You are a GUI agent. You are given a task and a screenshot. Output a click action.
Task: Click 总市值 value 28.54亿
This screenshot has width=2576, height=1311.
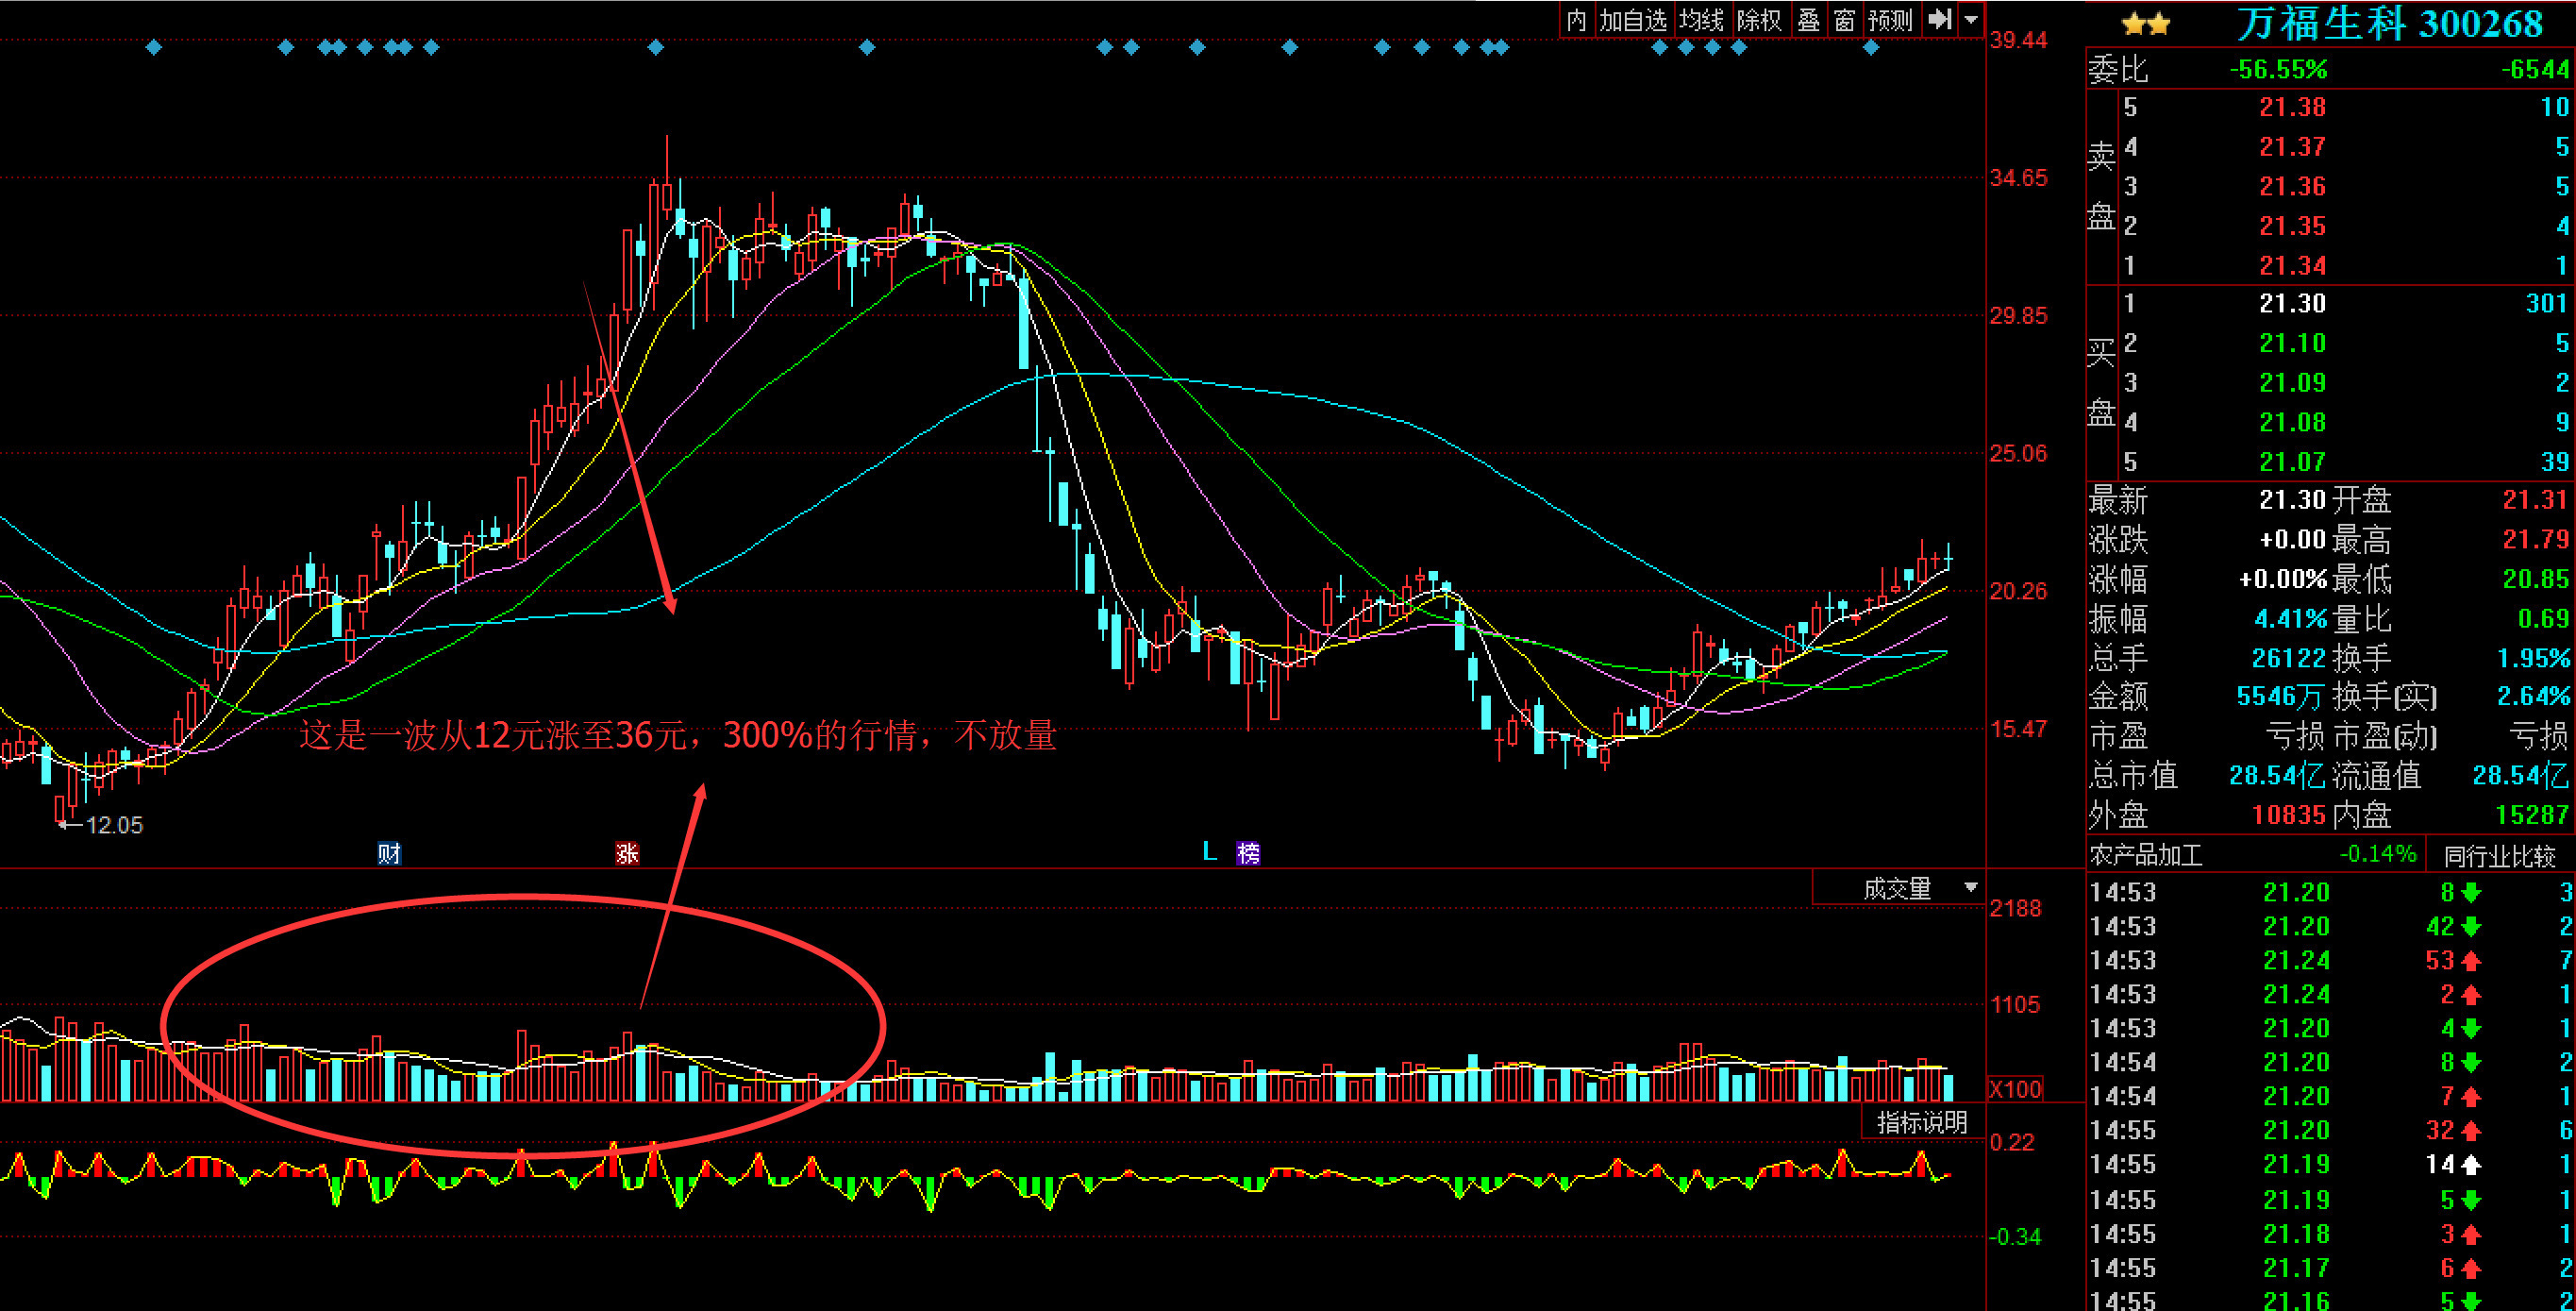(2277, 775)
